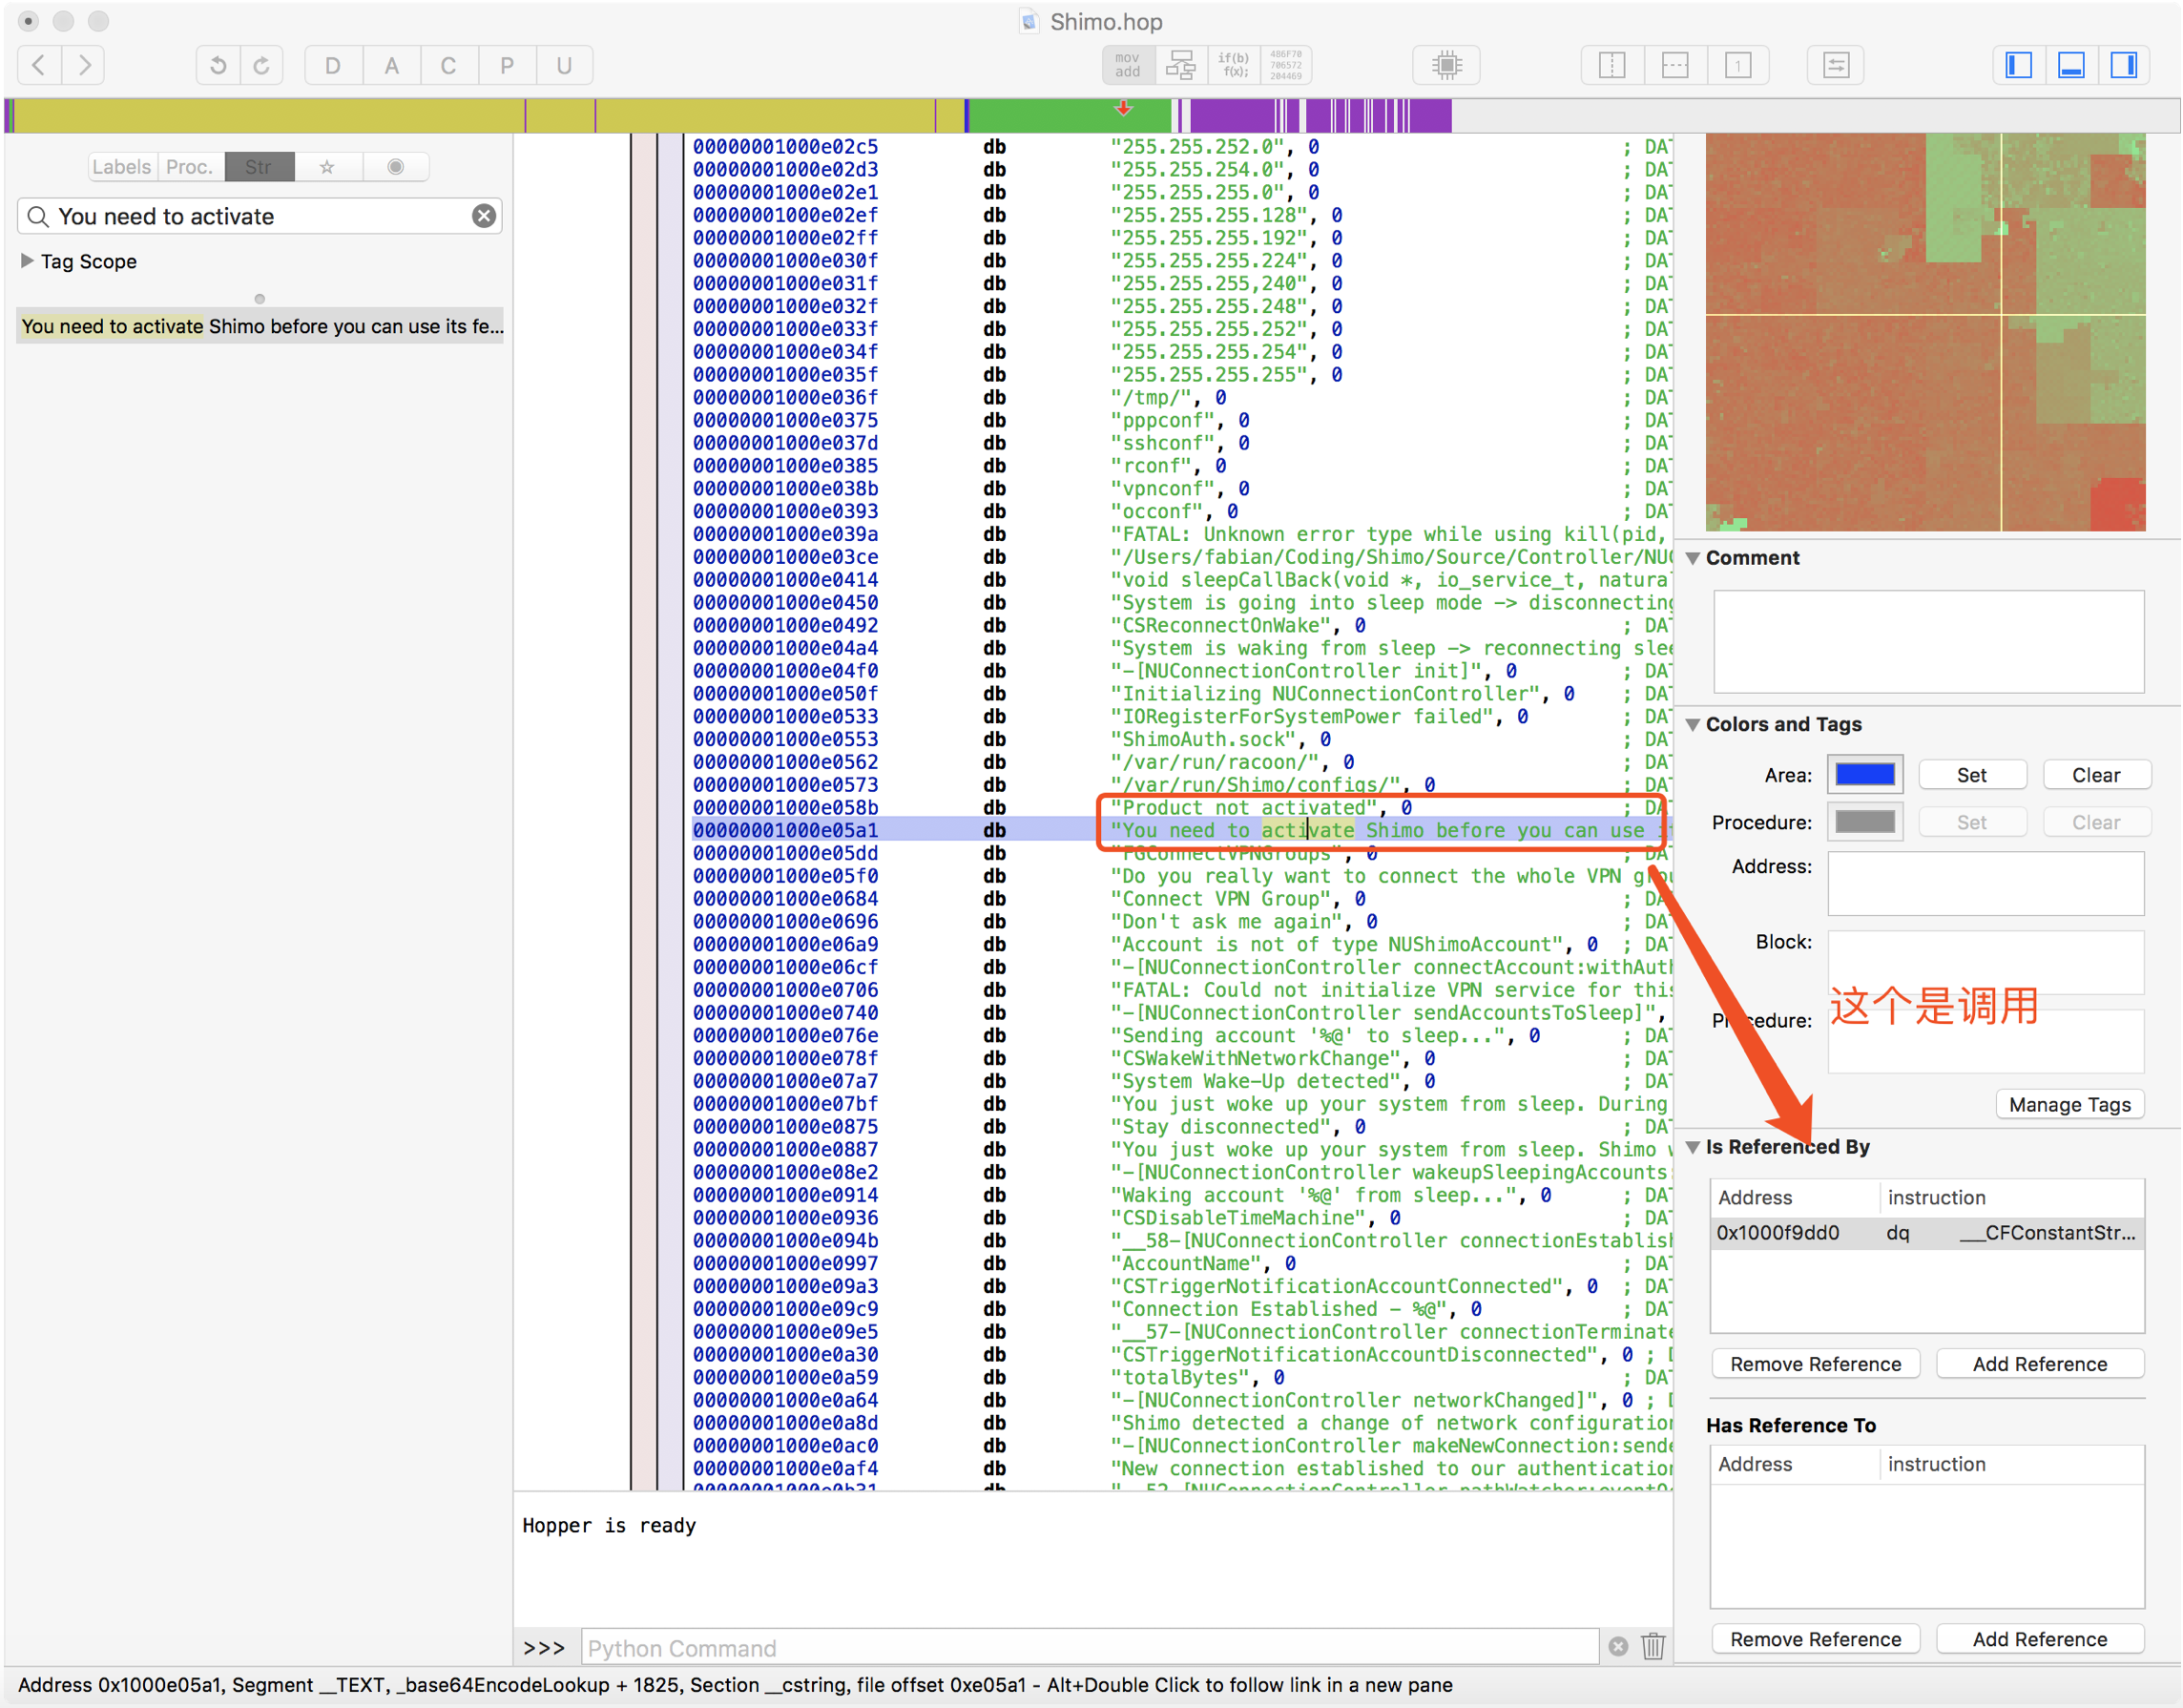
Task: Click the "Product not activated" string line
Action: pyautogui.click(x=1244, y=807)
